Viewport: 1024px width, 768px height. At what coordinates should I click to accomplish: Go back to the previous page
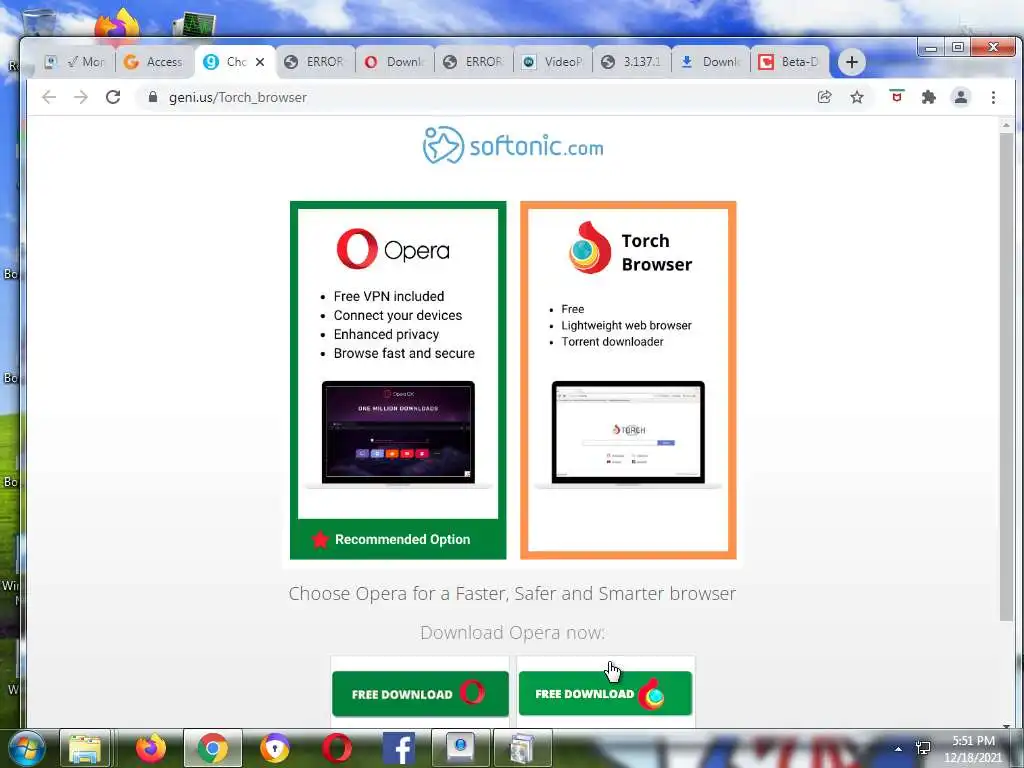tap(49, 97)
